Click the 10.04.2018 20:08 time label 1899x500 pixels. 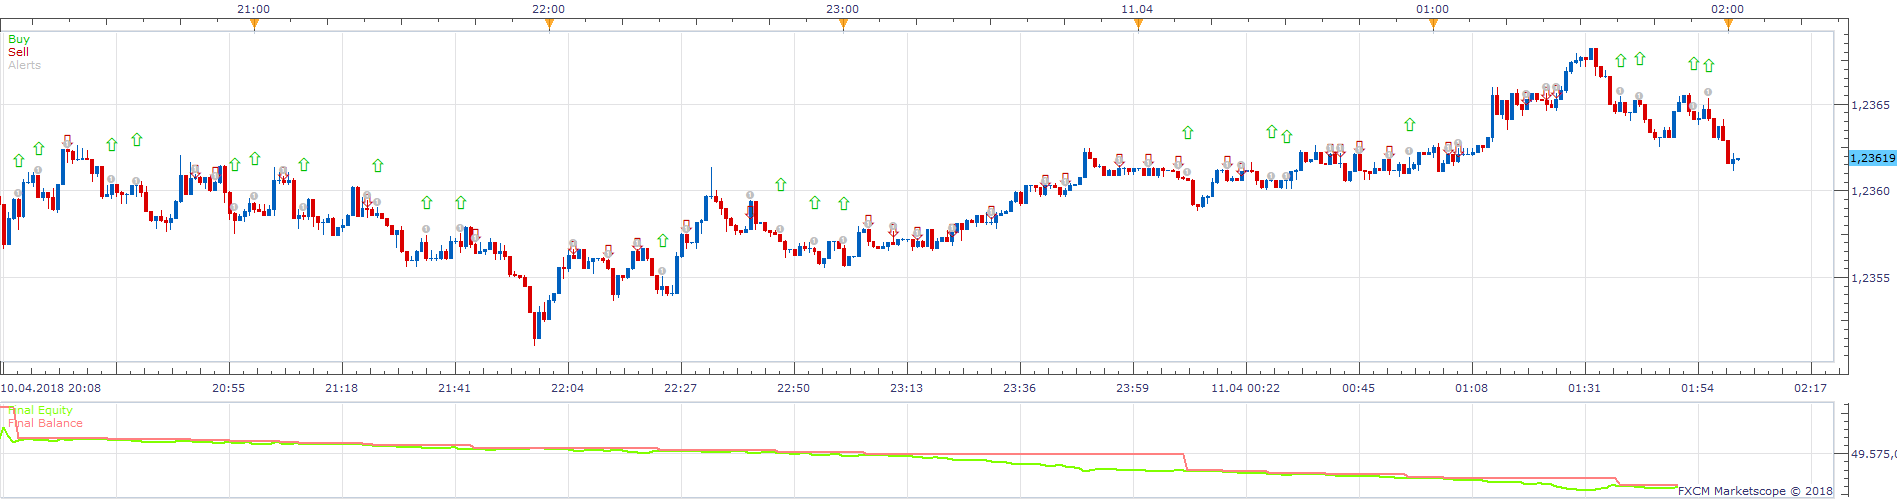click(50, 388)
